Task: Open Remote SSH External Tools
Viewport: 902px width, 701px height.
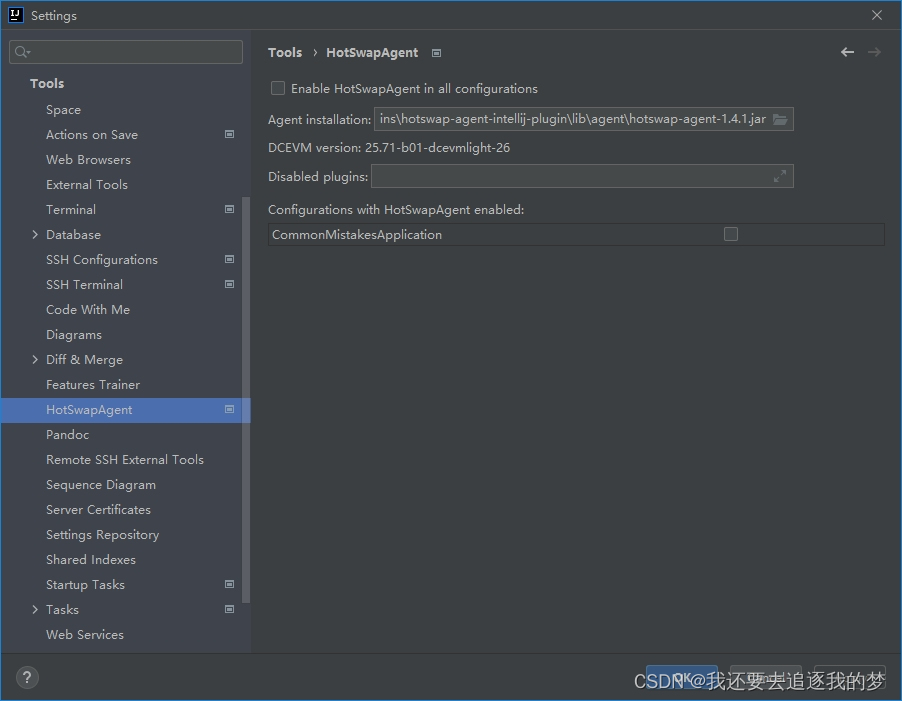Action: coord(125,460)
